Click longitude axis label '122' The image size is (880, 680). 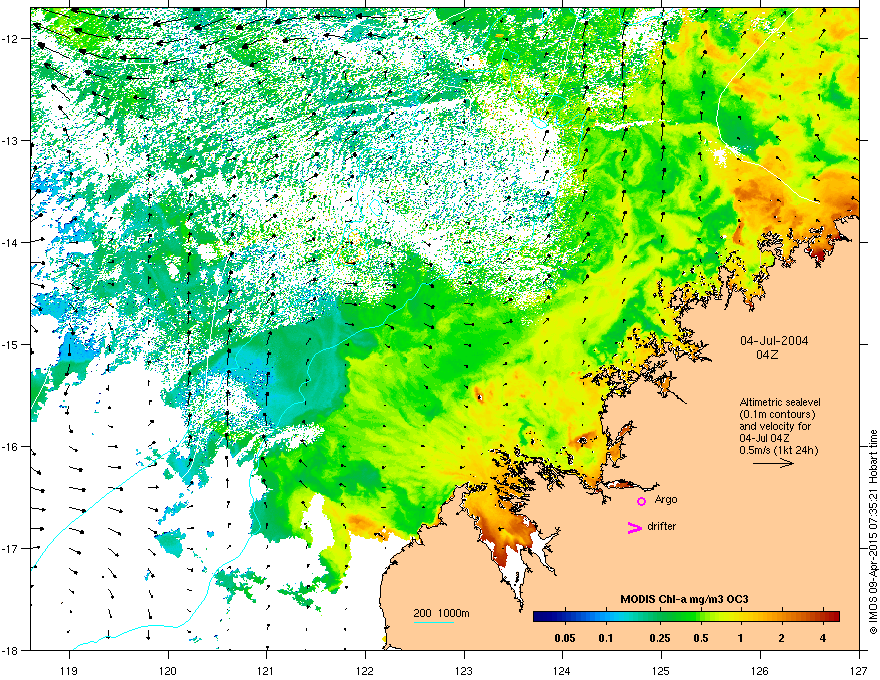pyautogui.click(x=365, y=670)
